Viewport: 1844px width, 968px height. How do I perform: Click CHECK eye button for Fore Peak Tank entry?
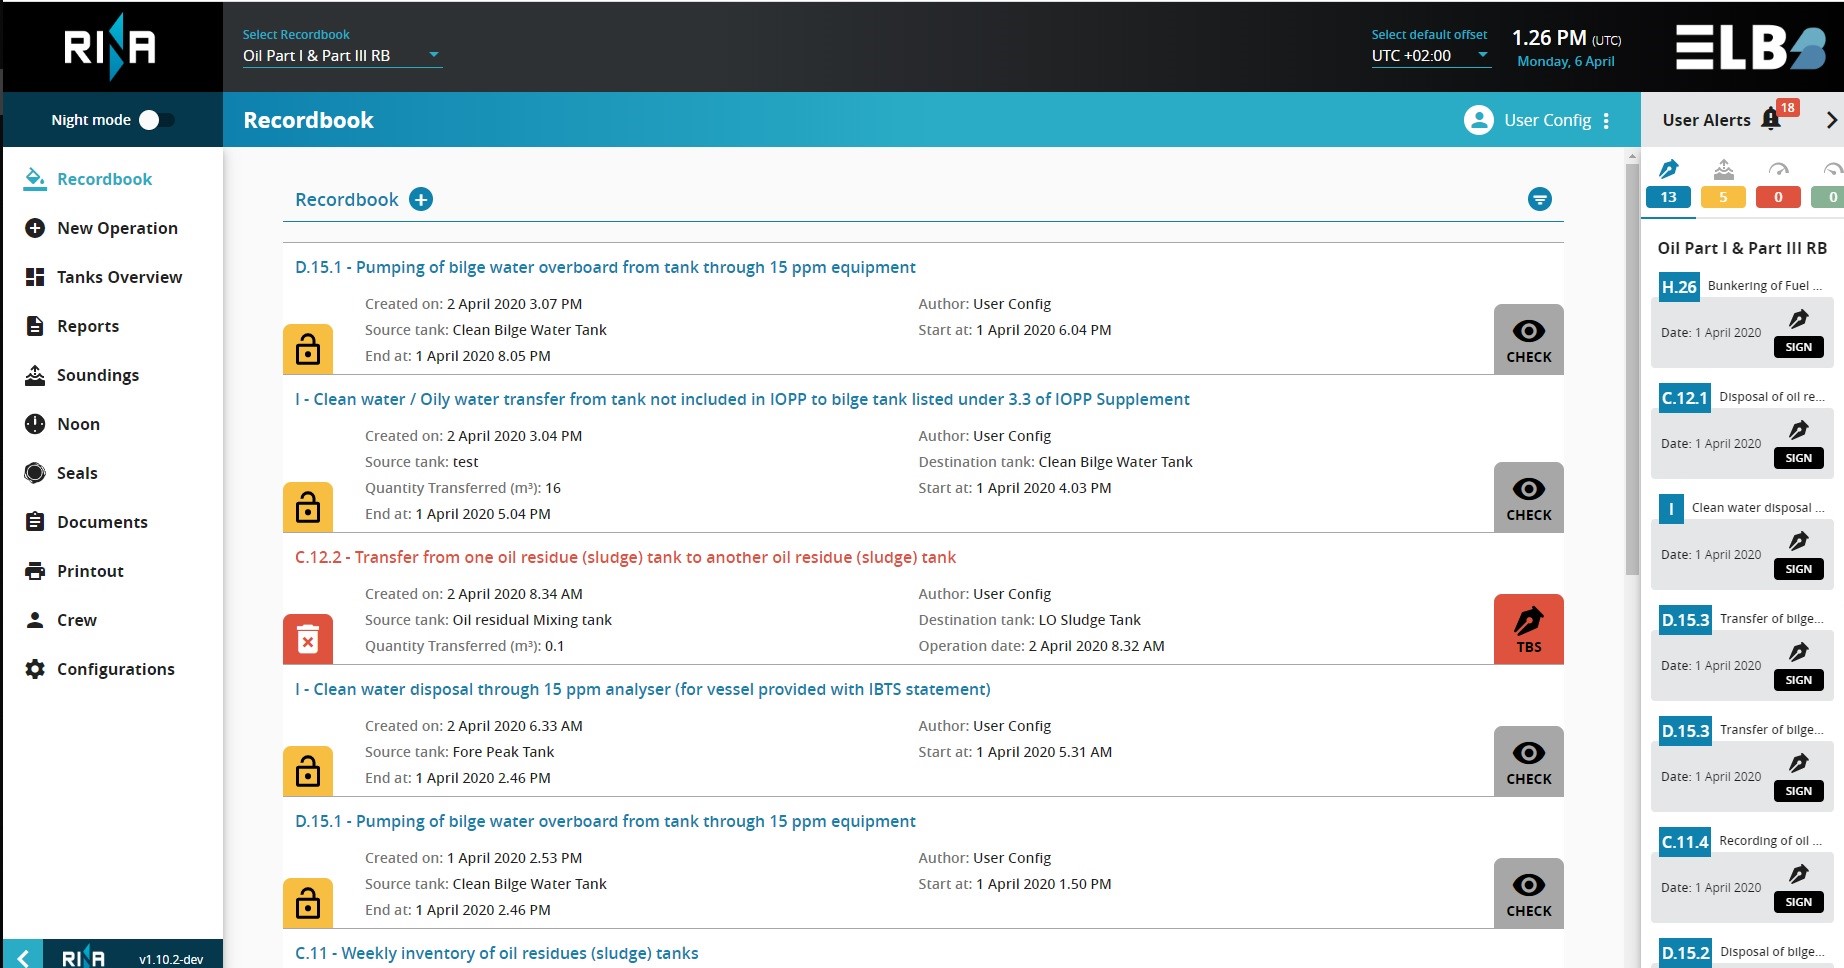tap(1528, 761)
